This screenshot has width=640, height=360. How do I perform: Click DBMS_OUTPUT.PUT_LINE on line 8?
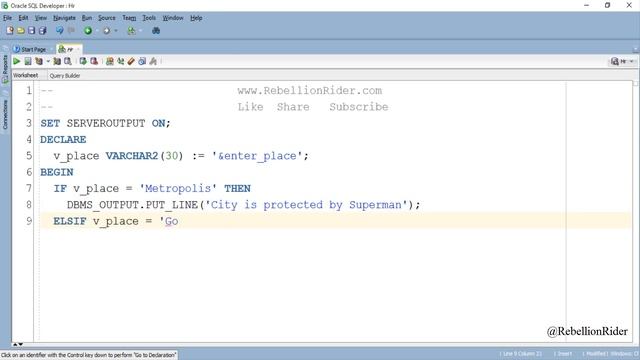(132, 205)
